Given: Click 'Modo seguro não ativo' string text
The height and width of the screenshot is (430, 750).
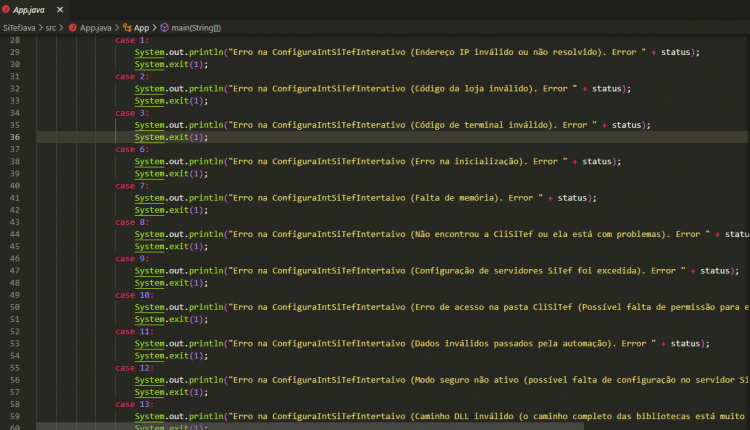Looking at the screenshot, I should click(x=466, y=380).
